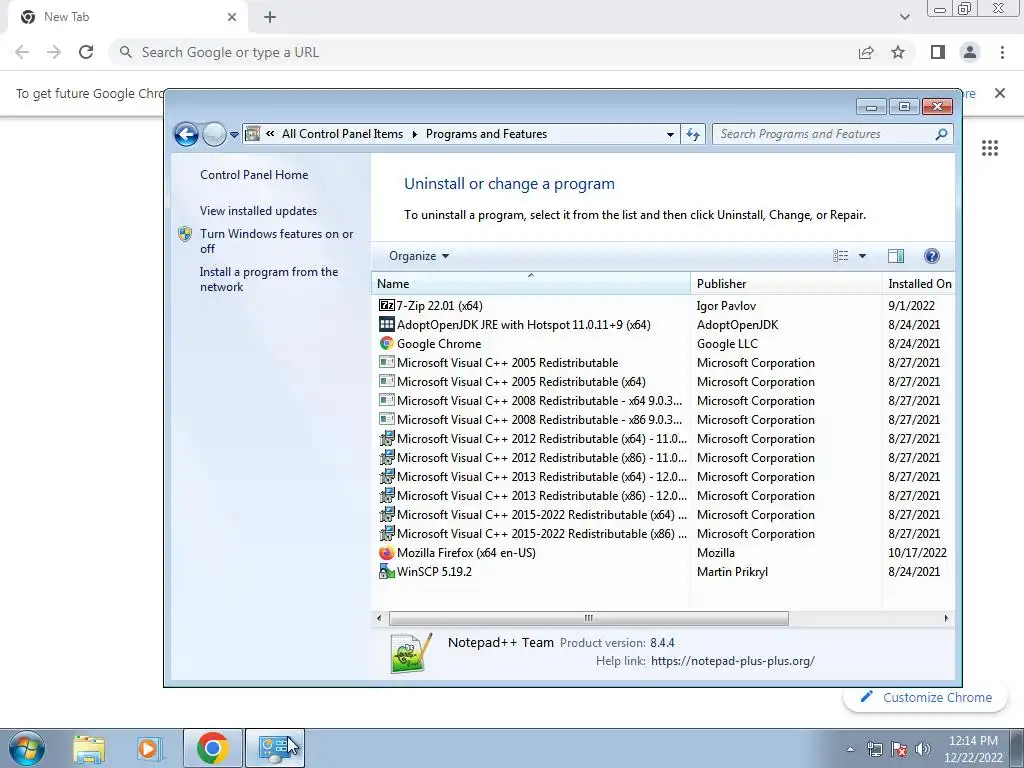1024x768 pixels.
Task: Click the https://notepad-plus-plus.org/ help link text
Action: click(733, 661)
